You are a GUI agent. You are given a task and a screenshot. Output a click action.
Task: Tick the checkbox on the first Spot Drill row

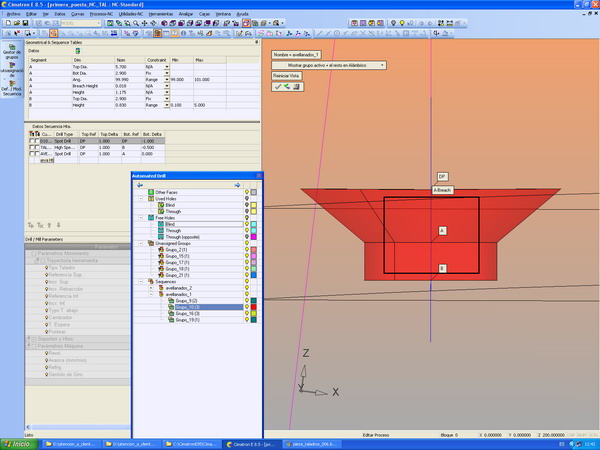click(33, 141)
